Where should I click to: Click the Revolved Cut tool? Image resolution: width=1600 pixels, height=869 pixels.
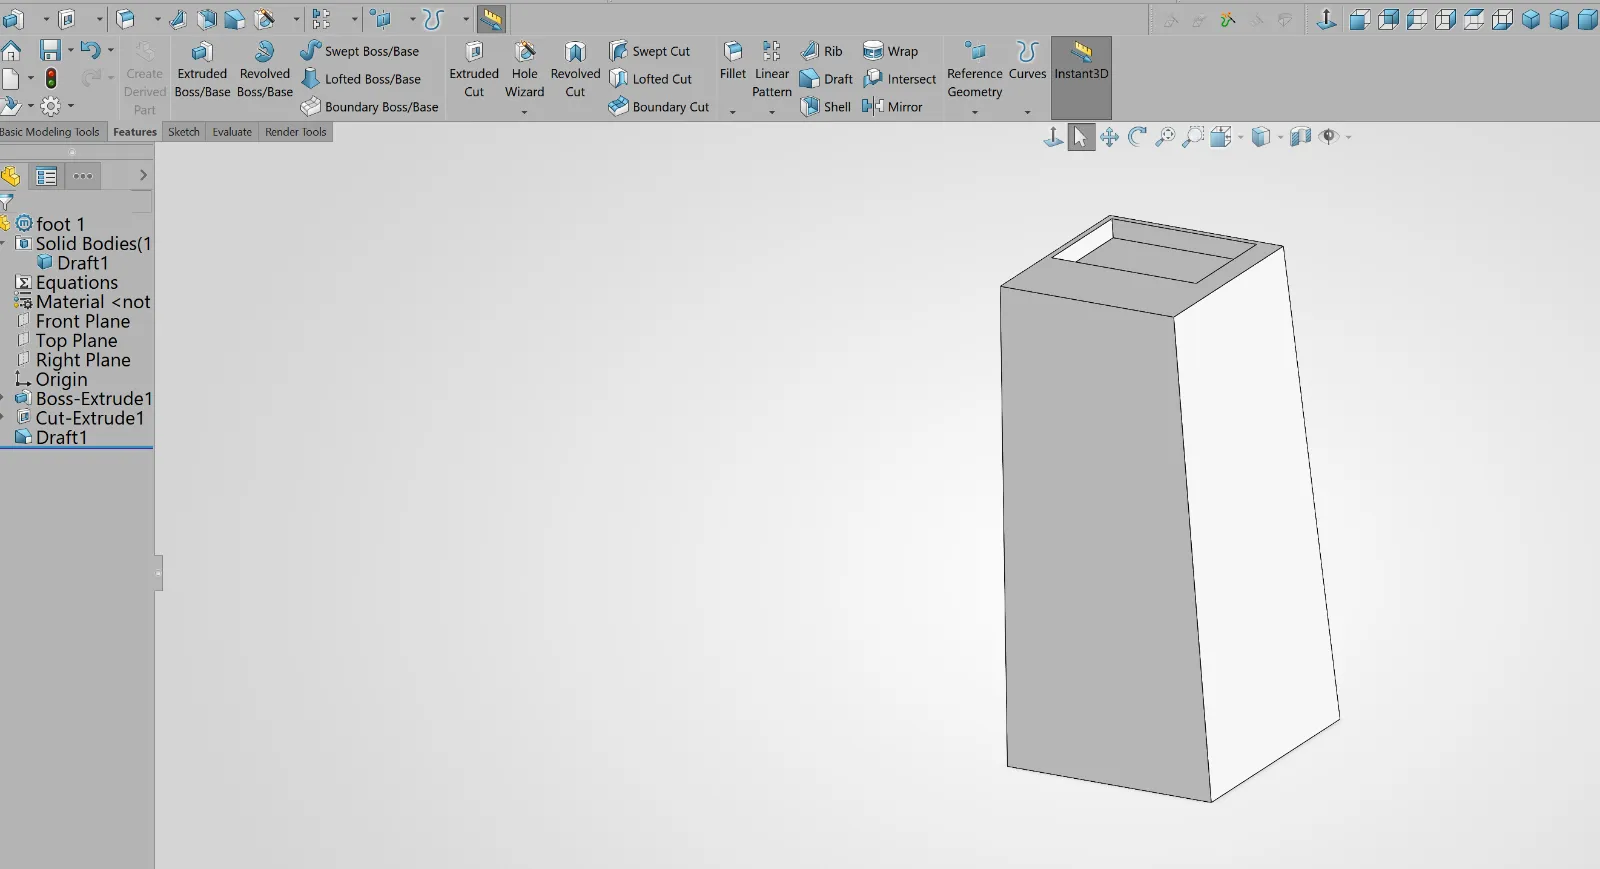pos(575,70)
